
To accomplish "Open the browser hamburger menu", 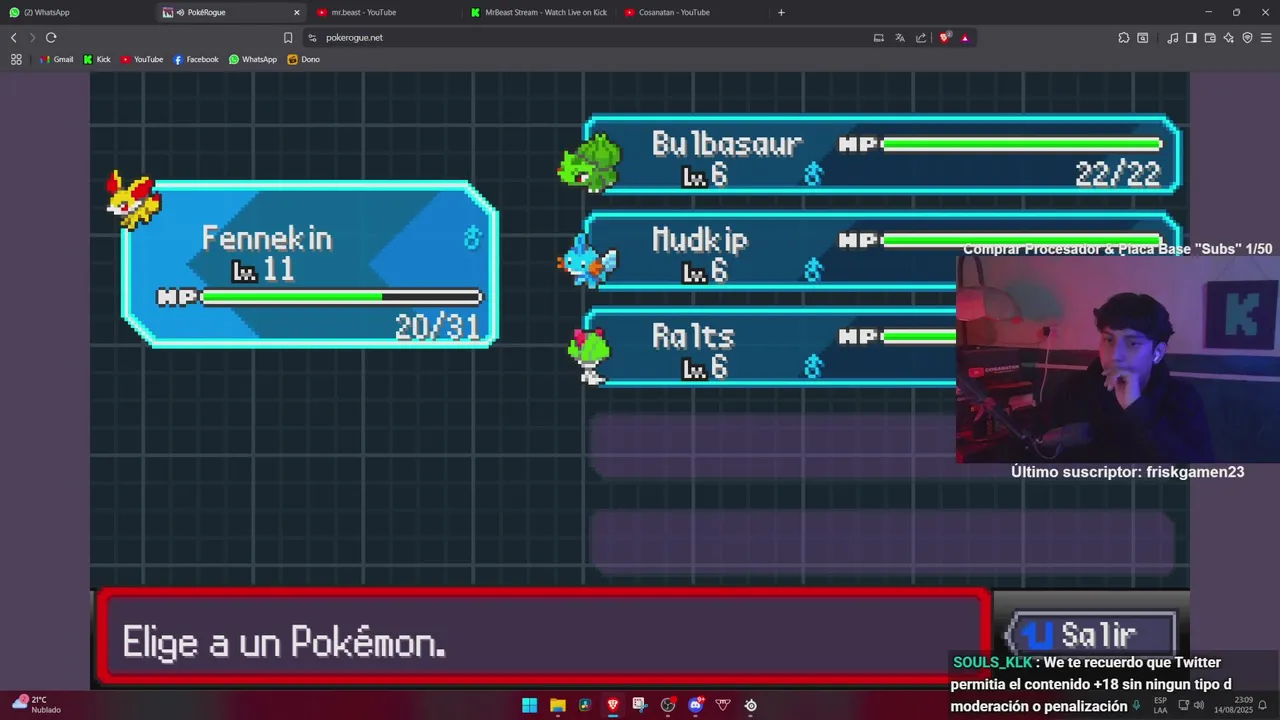I will (x=1266, y=37).
